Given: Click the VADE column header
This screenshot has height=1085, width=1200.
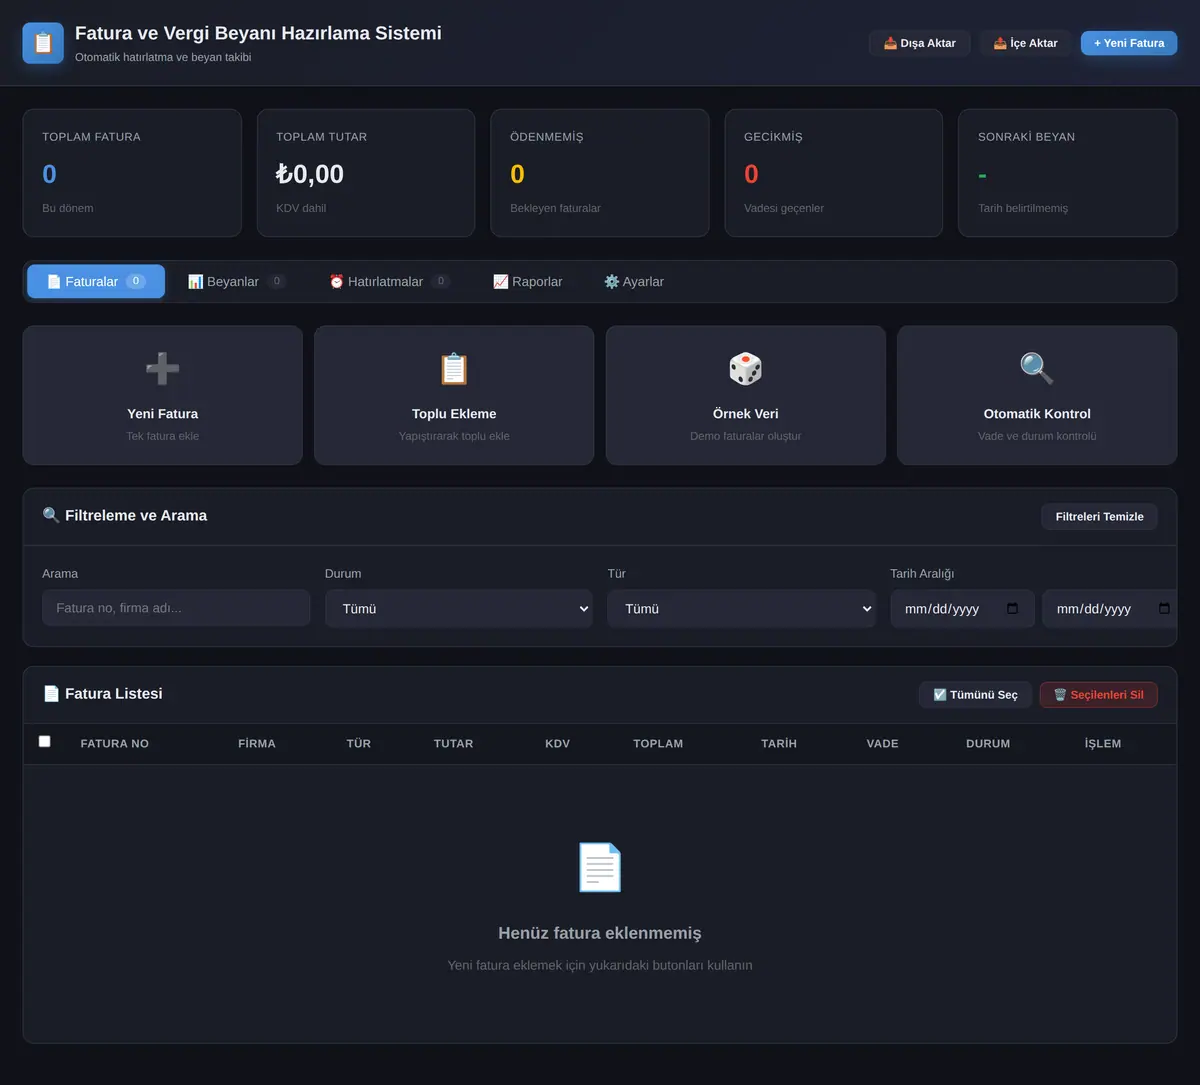Looking at the screenshot, I should [x=882, y=744].
